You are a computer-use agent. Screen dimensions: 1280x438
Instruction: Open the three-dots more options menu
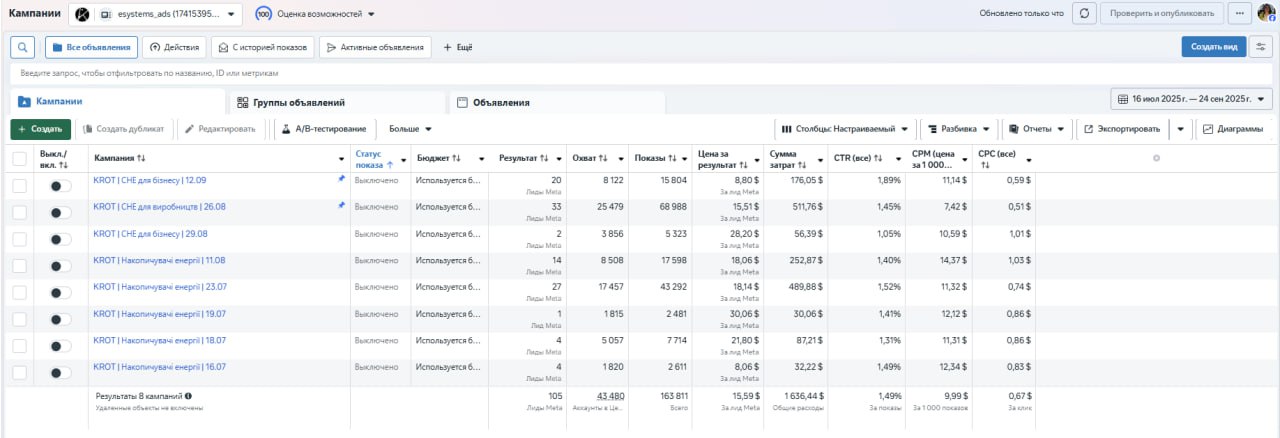tap(1240, 14)
